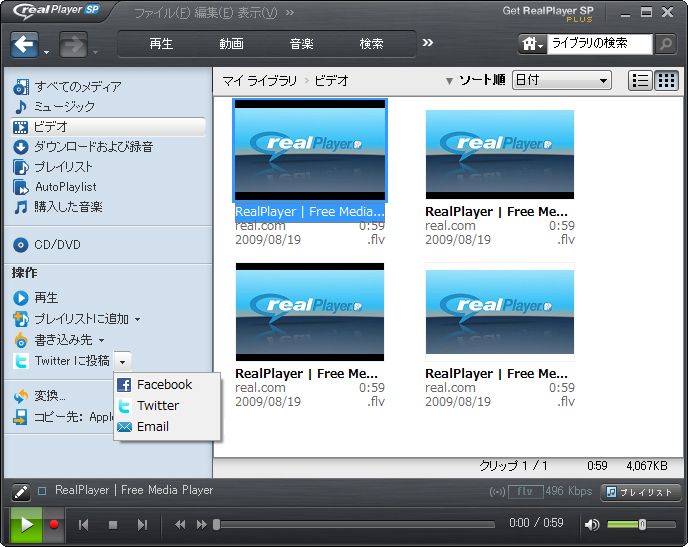
Task: Switch to 動画 tab
Action: [x=231, y=43]
